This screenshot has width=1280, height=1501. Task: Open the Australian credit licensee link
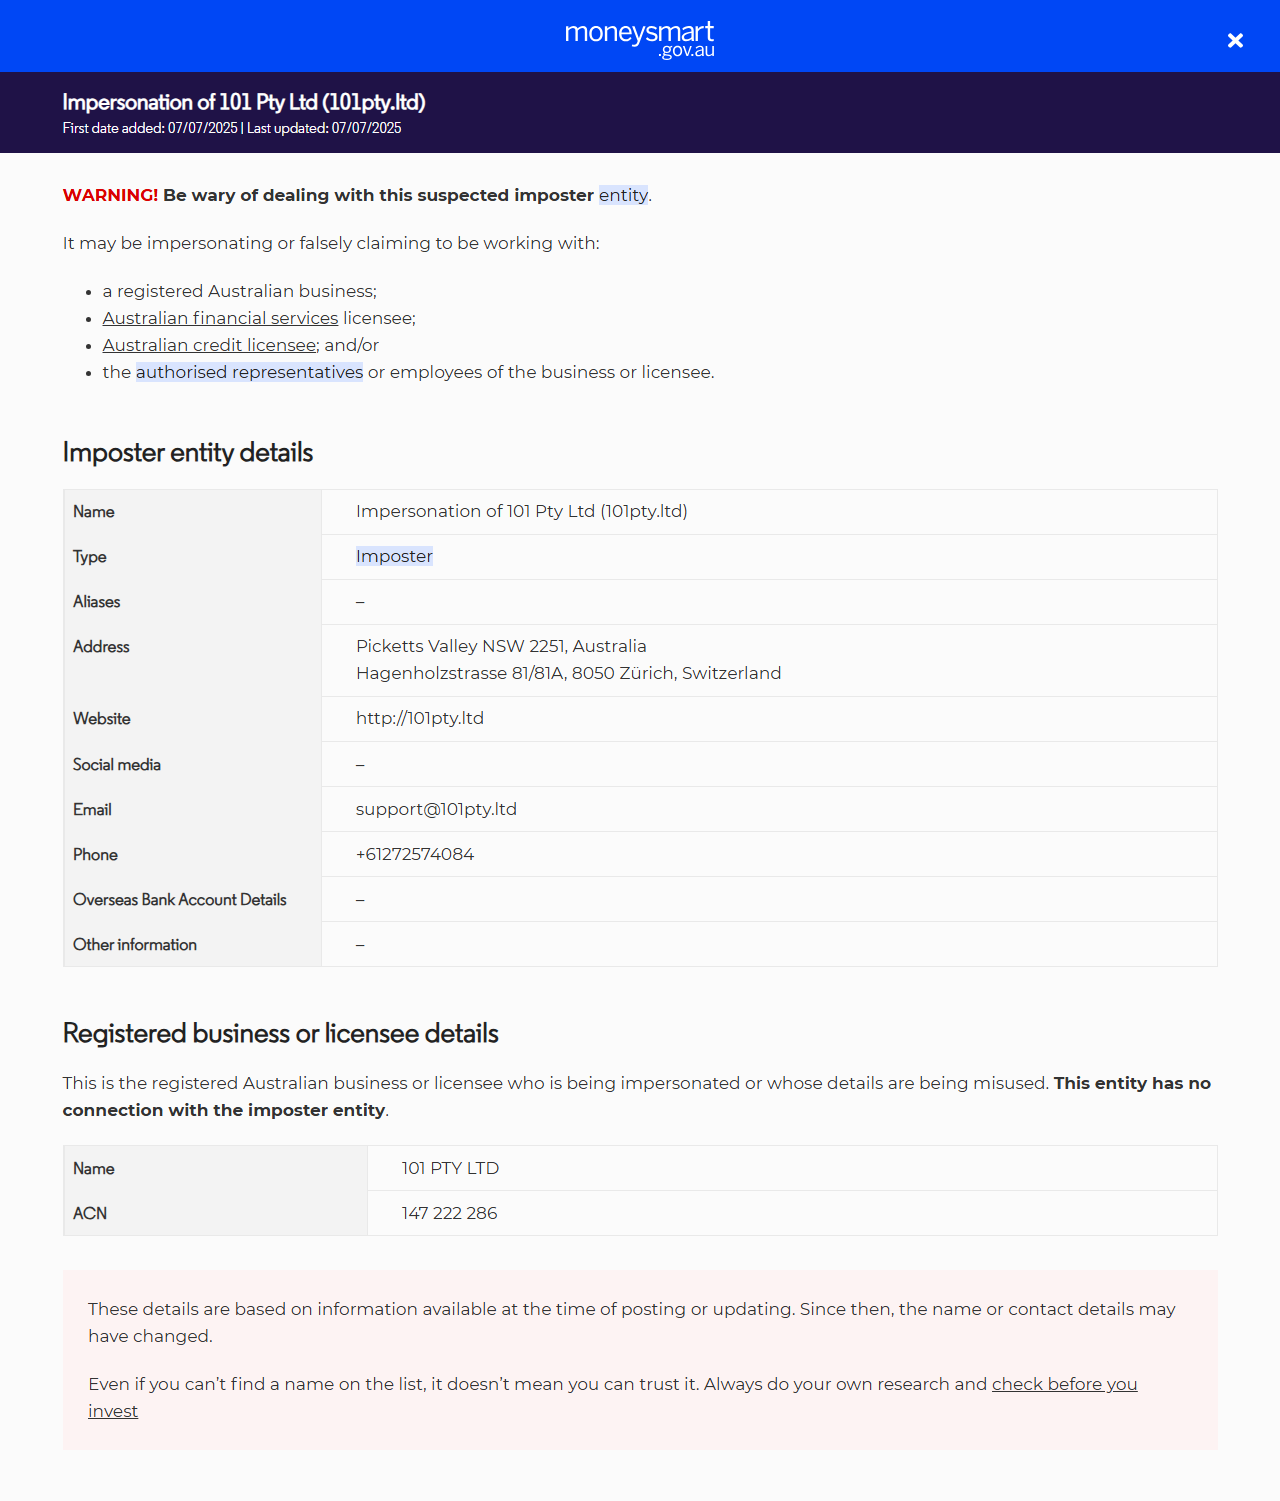click(209, 345)
